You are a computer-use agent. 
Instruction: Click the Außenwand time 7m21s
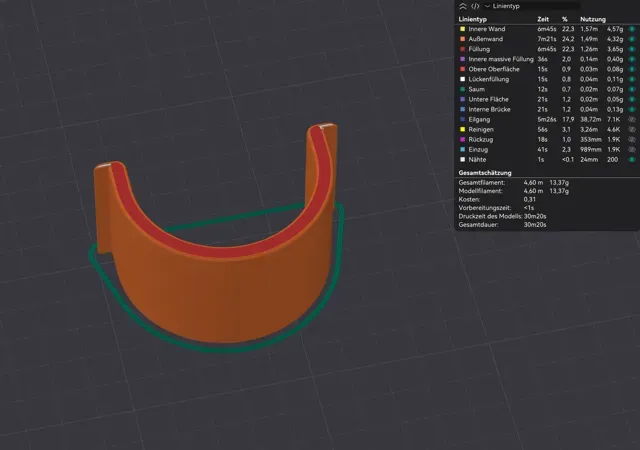[547, 39]
